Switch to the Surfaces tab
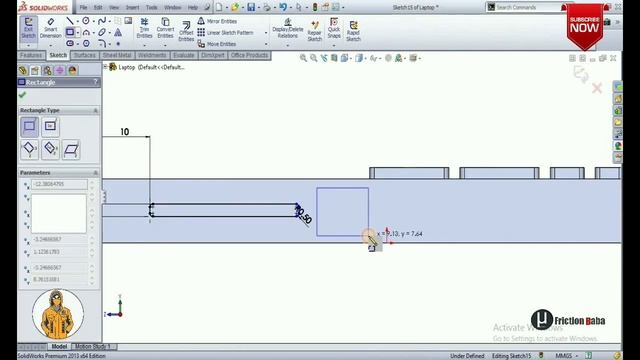 [84, 55]
